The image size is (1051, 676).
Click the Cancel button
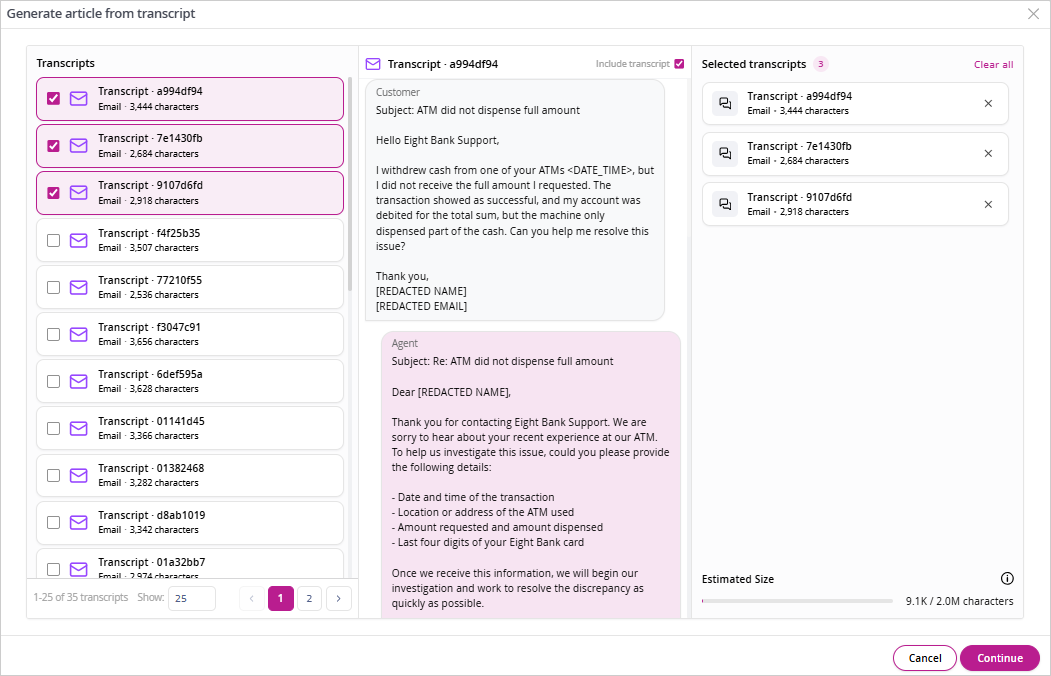925,658
